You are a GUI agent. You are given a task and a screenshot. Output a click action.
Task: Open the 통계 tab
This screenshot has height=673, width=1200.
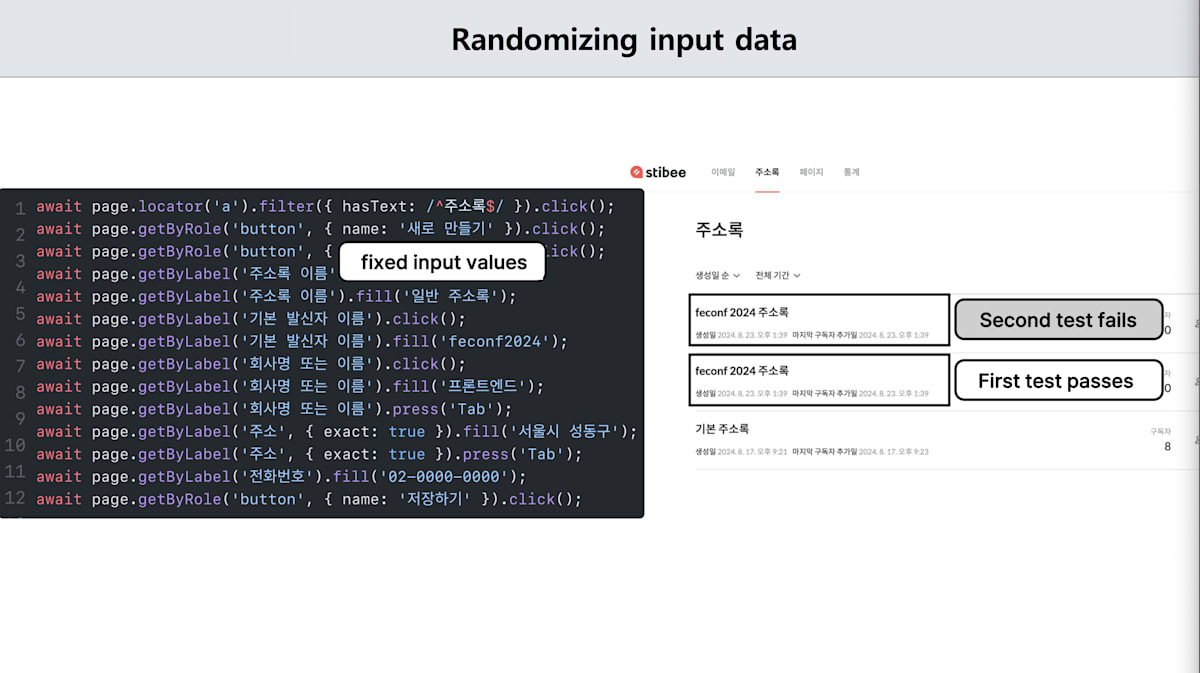point(851,172)
